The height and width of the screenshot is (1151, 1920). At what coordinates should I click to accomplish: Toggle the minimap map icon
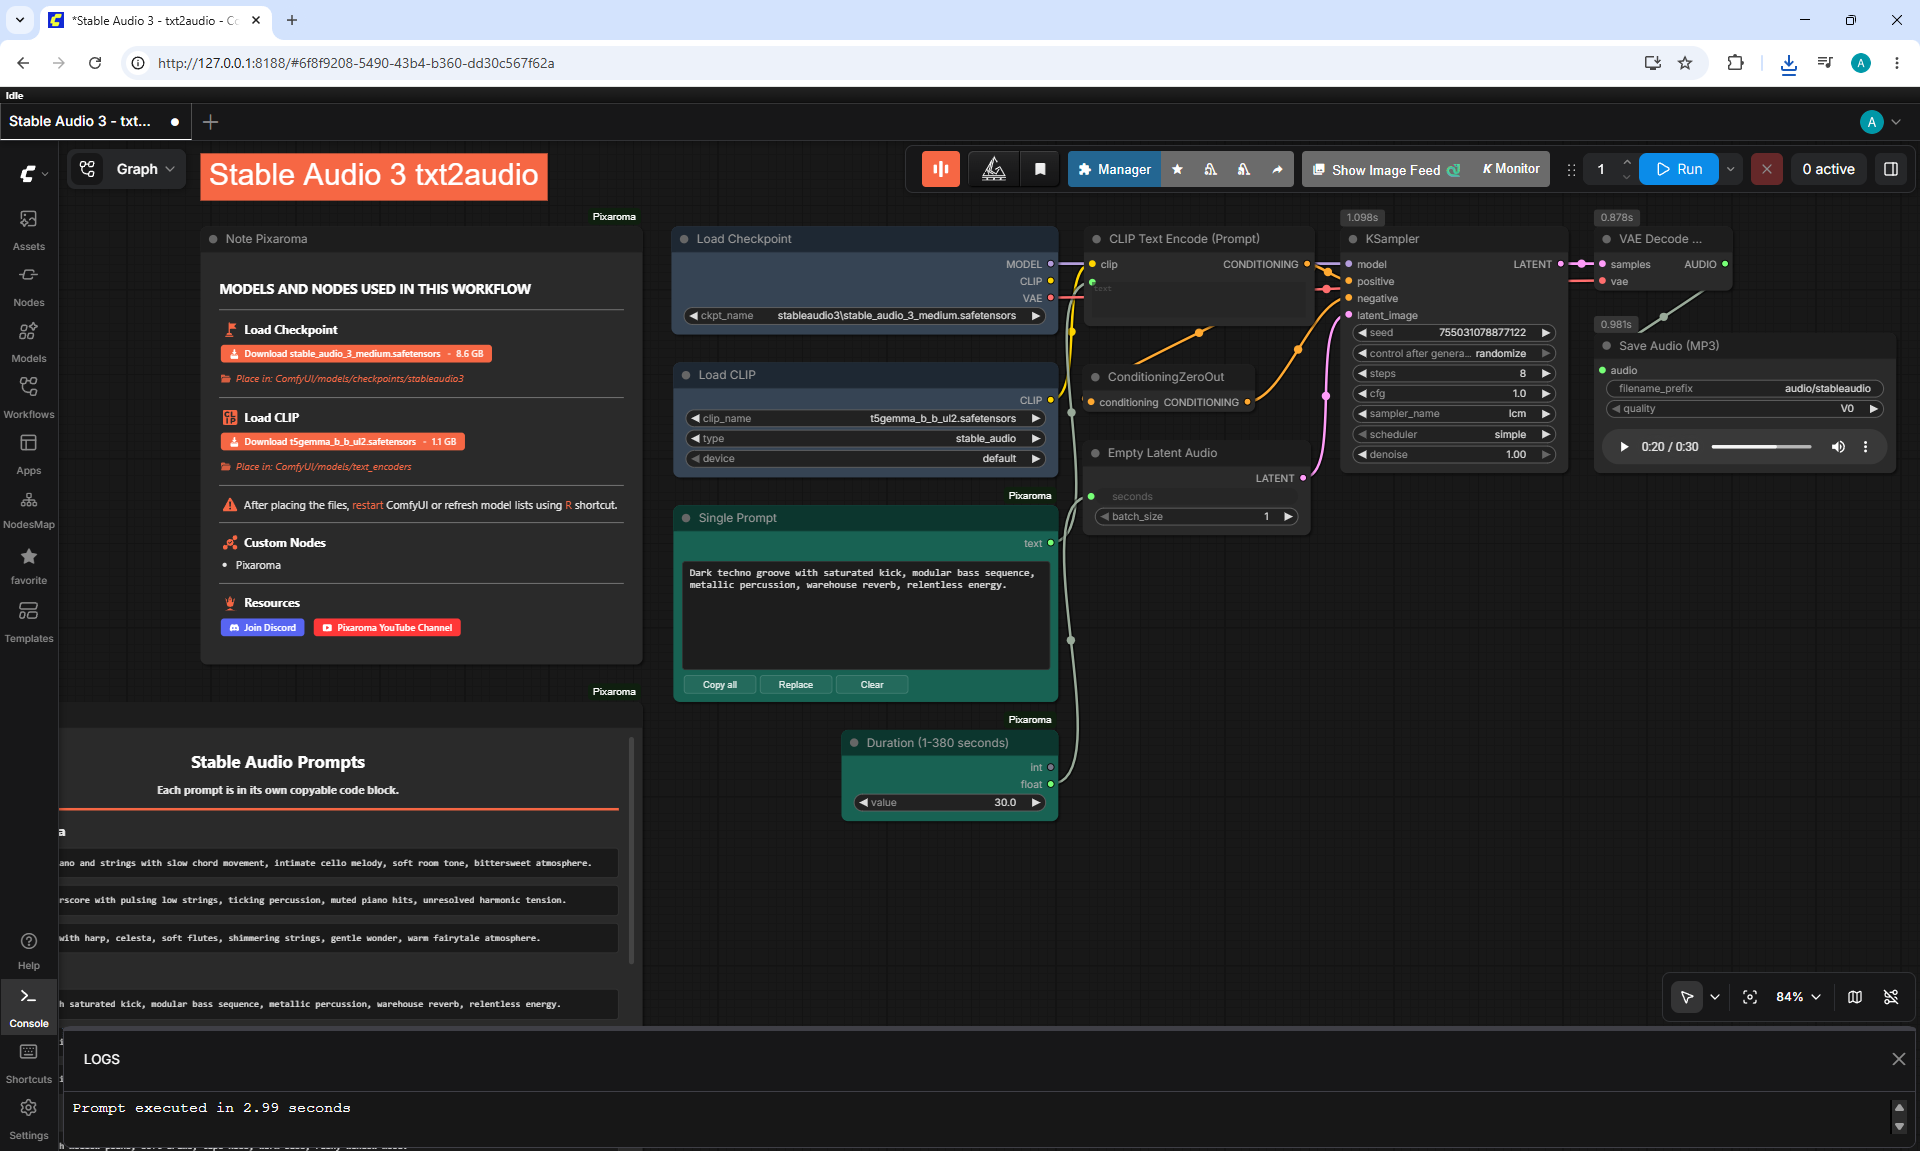(x=1855, y=997)
